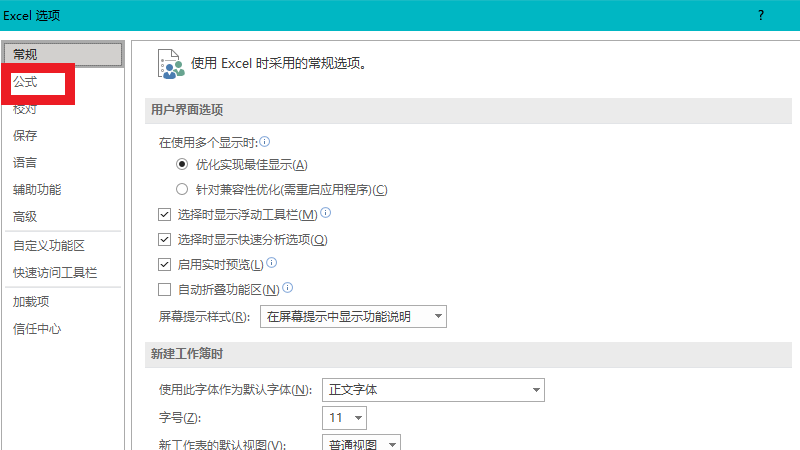Image resolution: width=800 pixels, height=450 pixels.
Task: Select the 针对兼容性优化 radio button
Action: click(x=182, y=189)
